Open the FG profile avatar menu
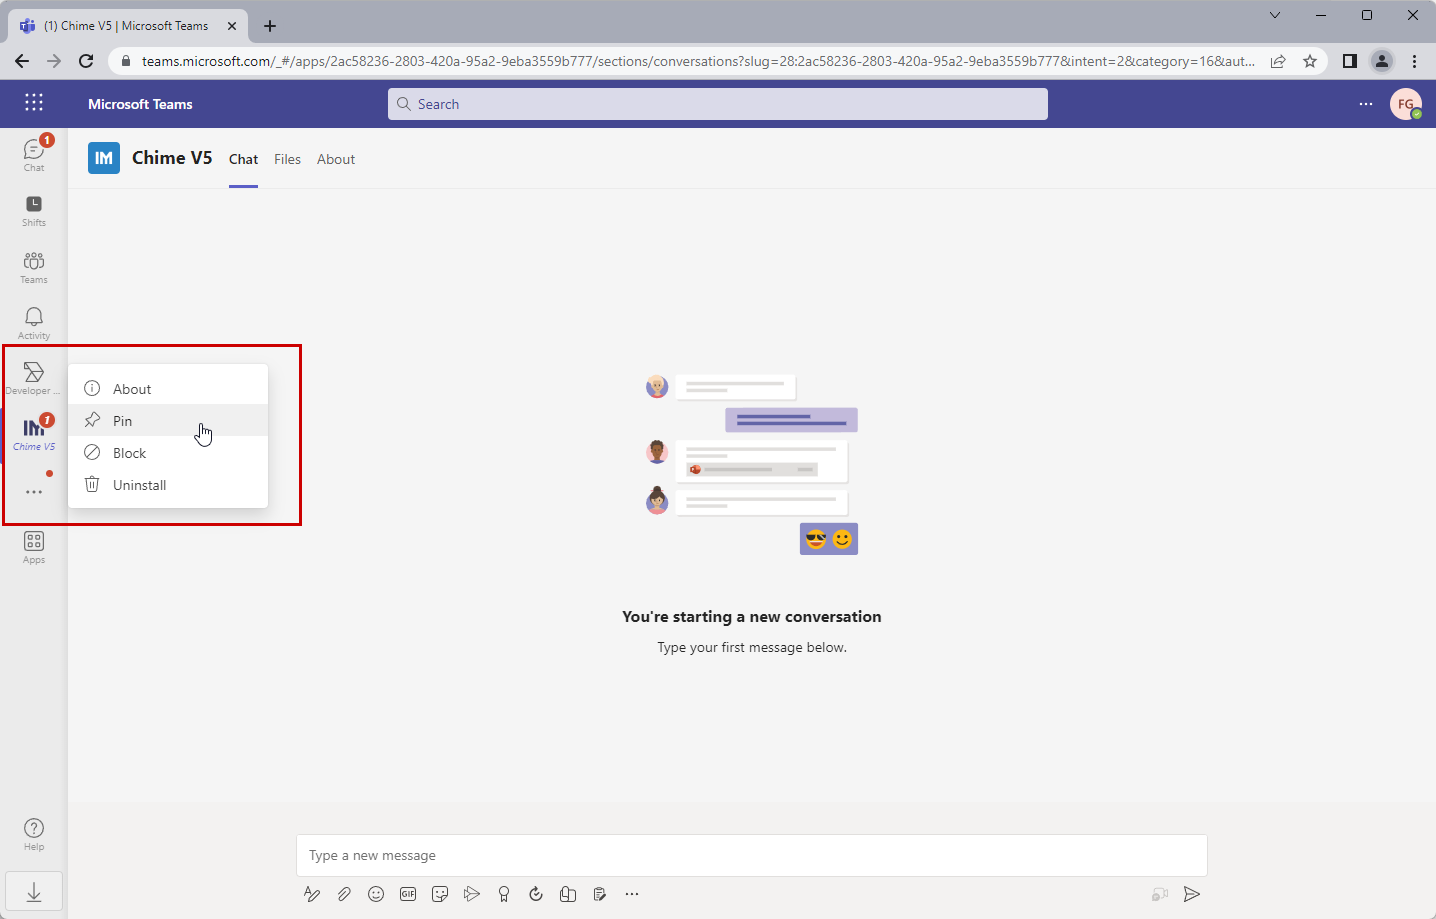This screenshot has width=1436, height=919. click(x=1406, y=104)
